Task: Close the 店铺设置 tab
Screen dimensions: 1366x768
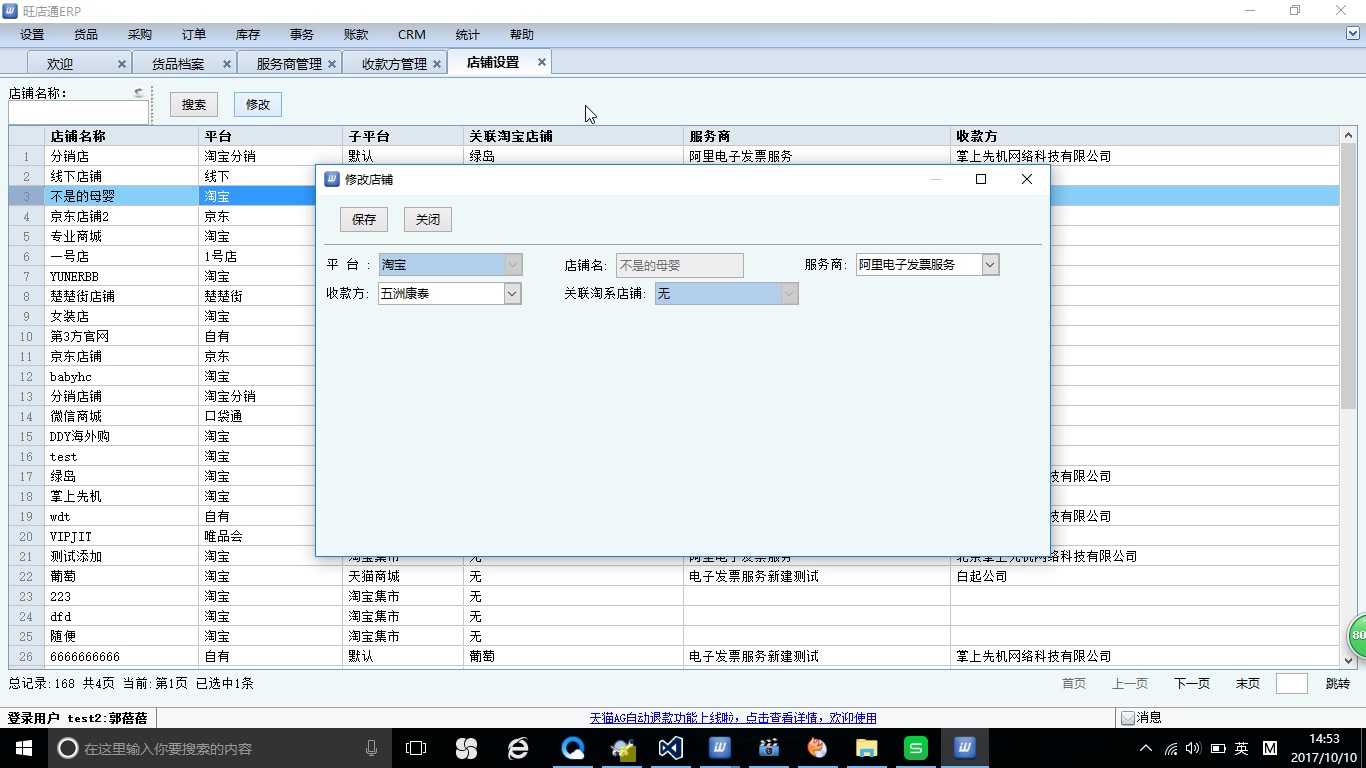Action: (x=542, y=62)
